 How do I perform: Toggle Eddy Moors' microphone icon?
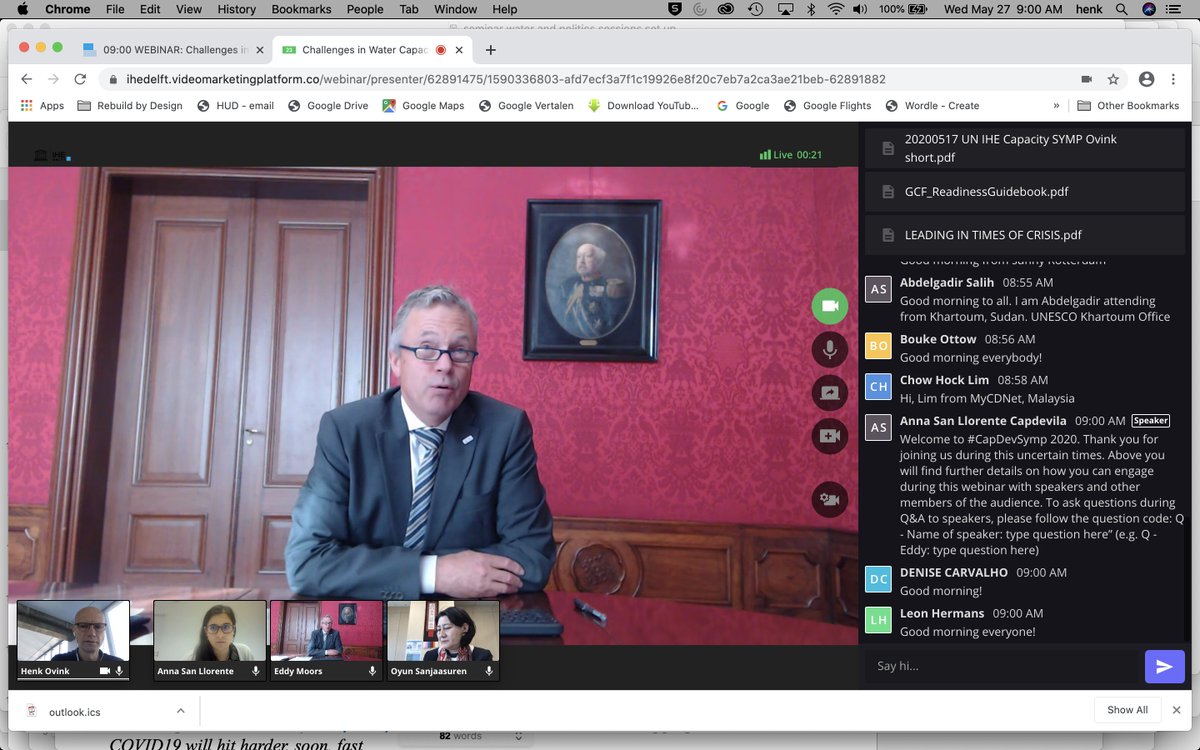pyautogui.click(x=372, y=671)
